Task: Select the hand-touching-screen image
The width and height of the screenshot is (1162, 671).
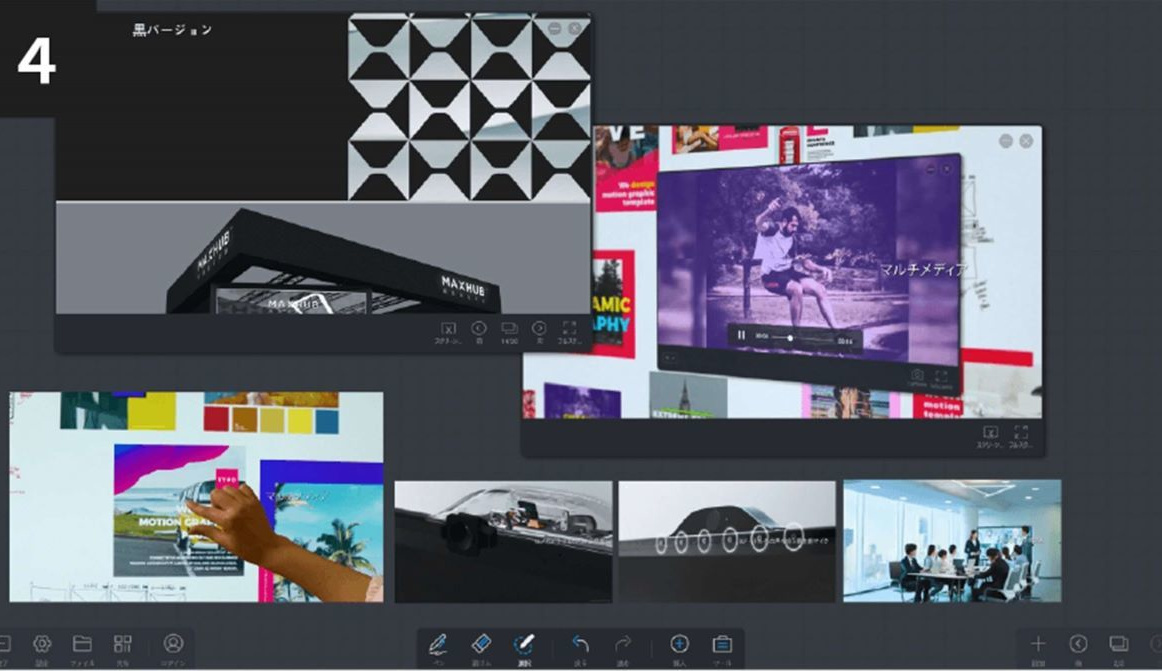Action: coord(196,497)
